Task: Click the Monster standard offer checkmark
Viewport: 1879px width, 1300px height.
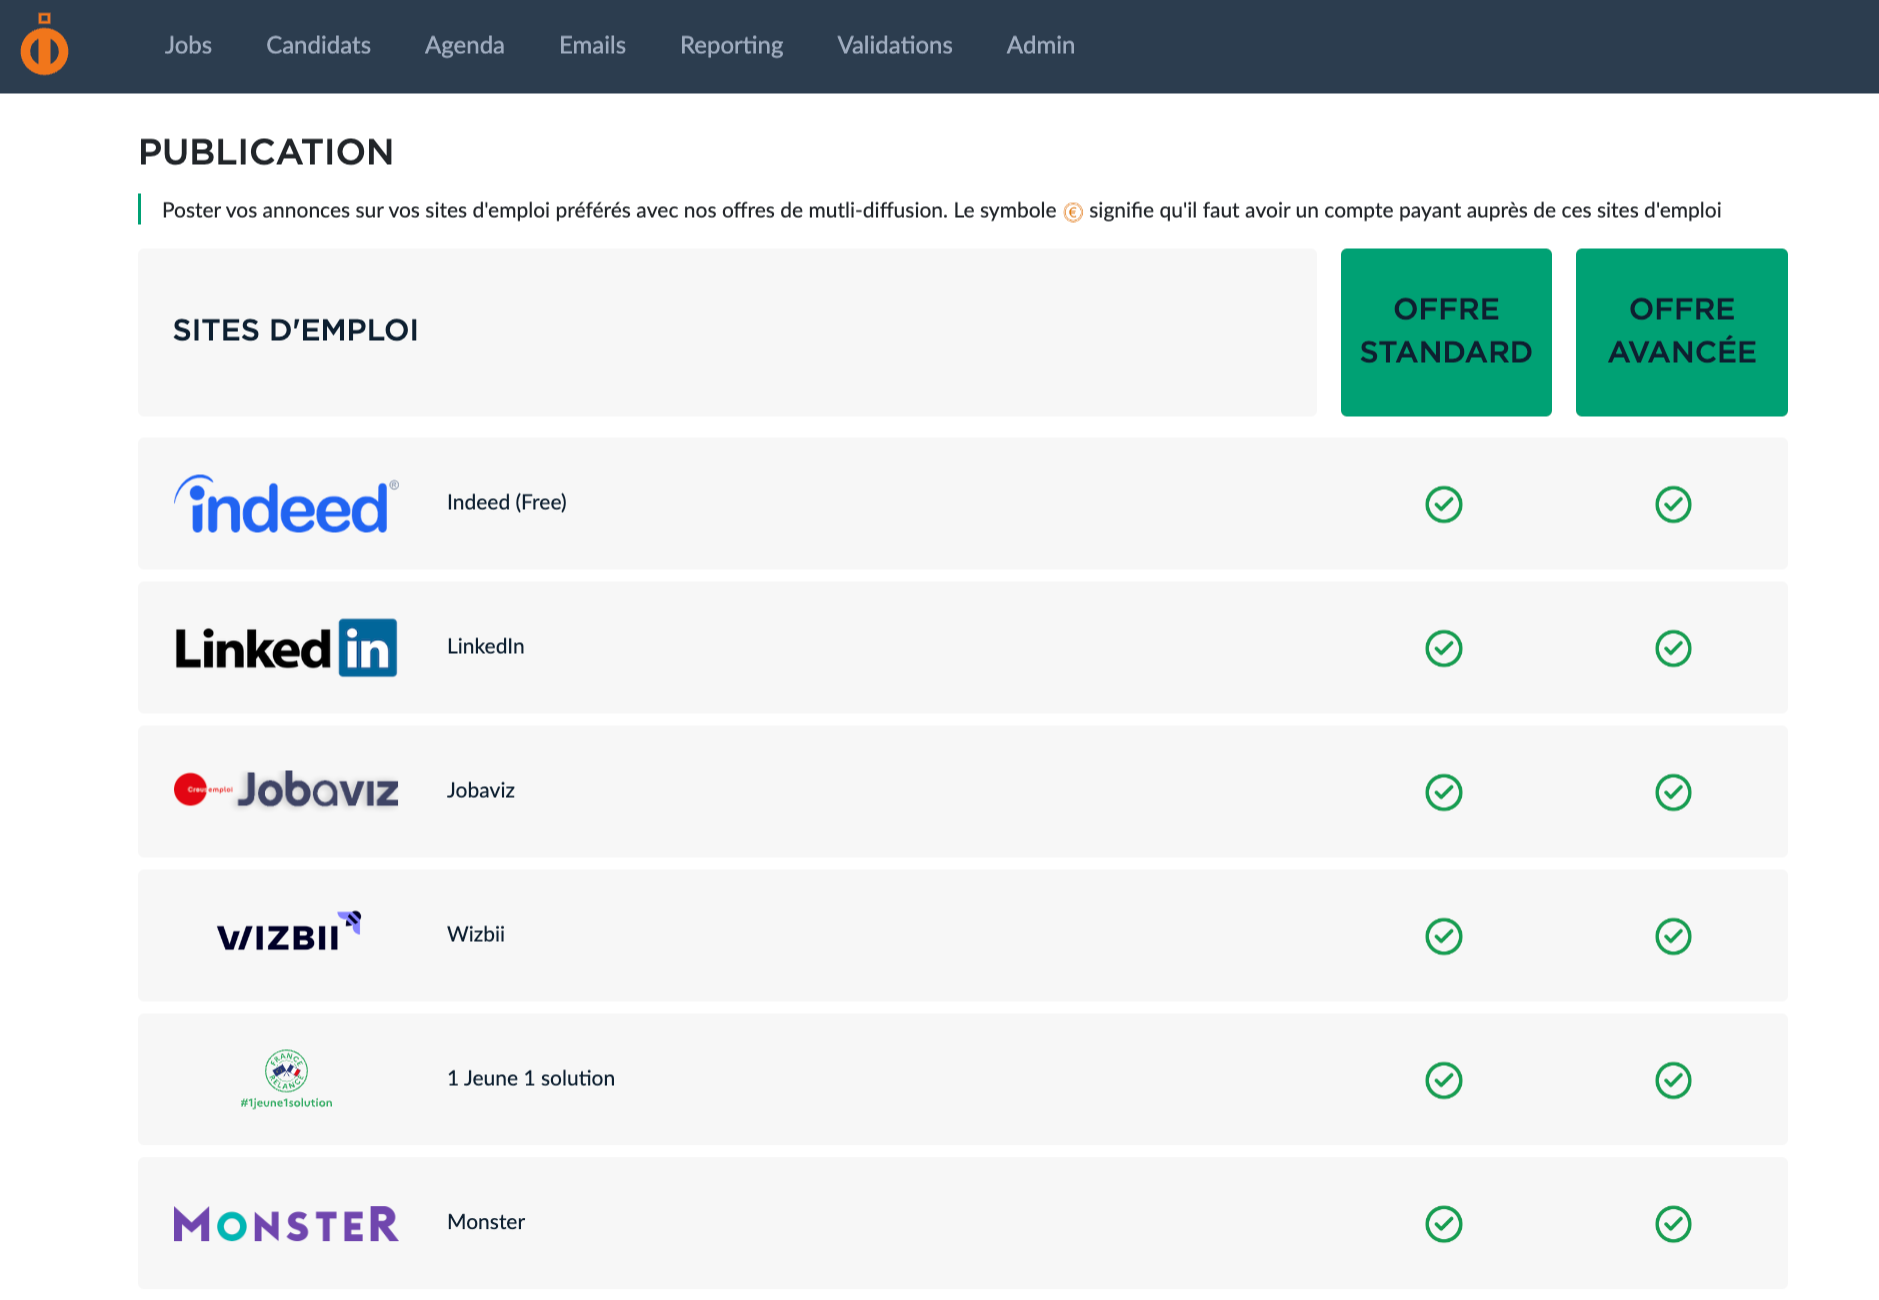Action: coord(1444,1224)
